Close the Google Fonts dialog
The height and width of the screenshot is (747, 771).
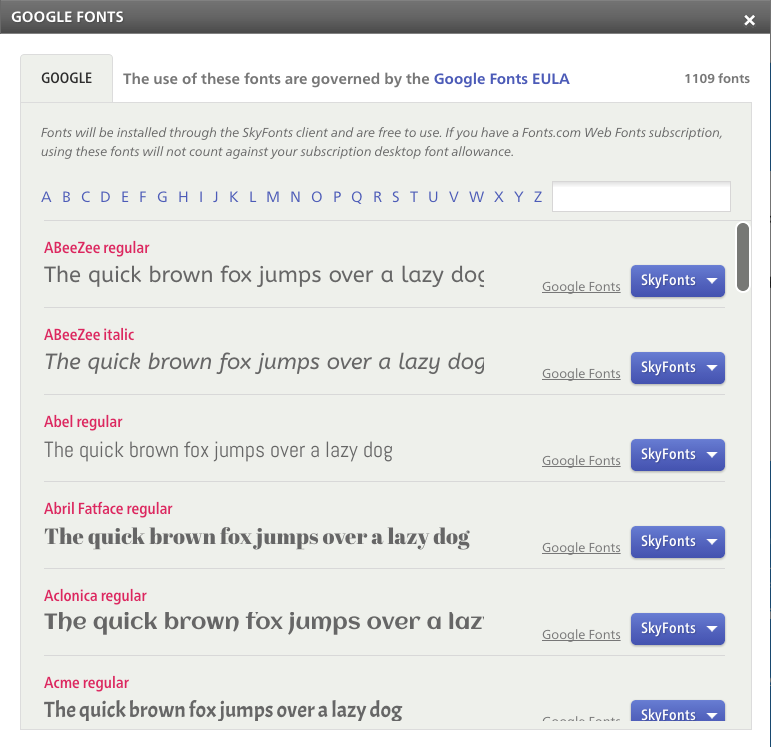[749, 20]
